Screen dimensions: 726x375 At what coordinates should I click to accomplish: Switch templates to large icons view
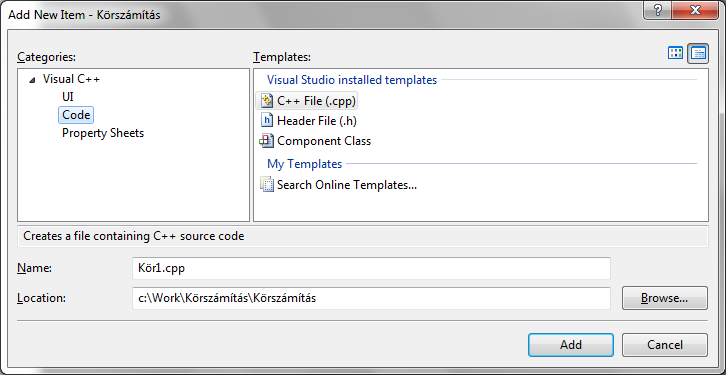[x=676, y=53]
